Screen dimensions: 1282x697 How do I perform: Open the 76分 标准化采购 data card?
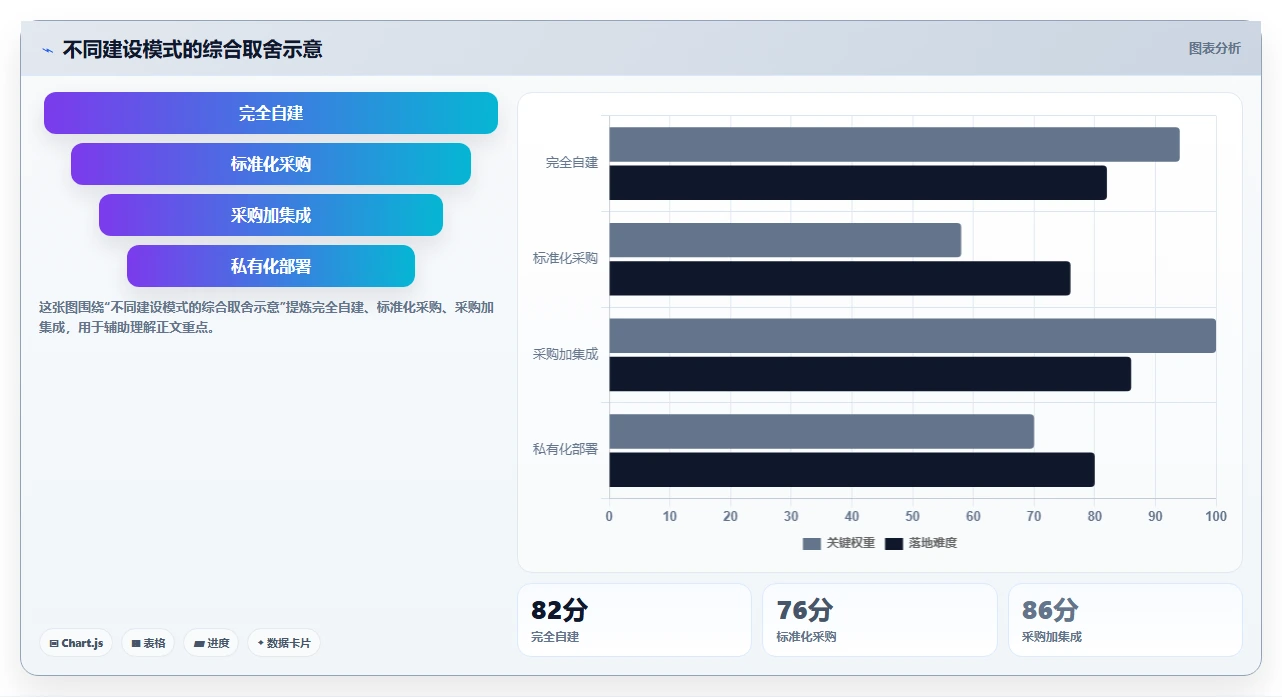880,620
